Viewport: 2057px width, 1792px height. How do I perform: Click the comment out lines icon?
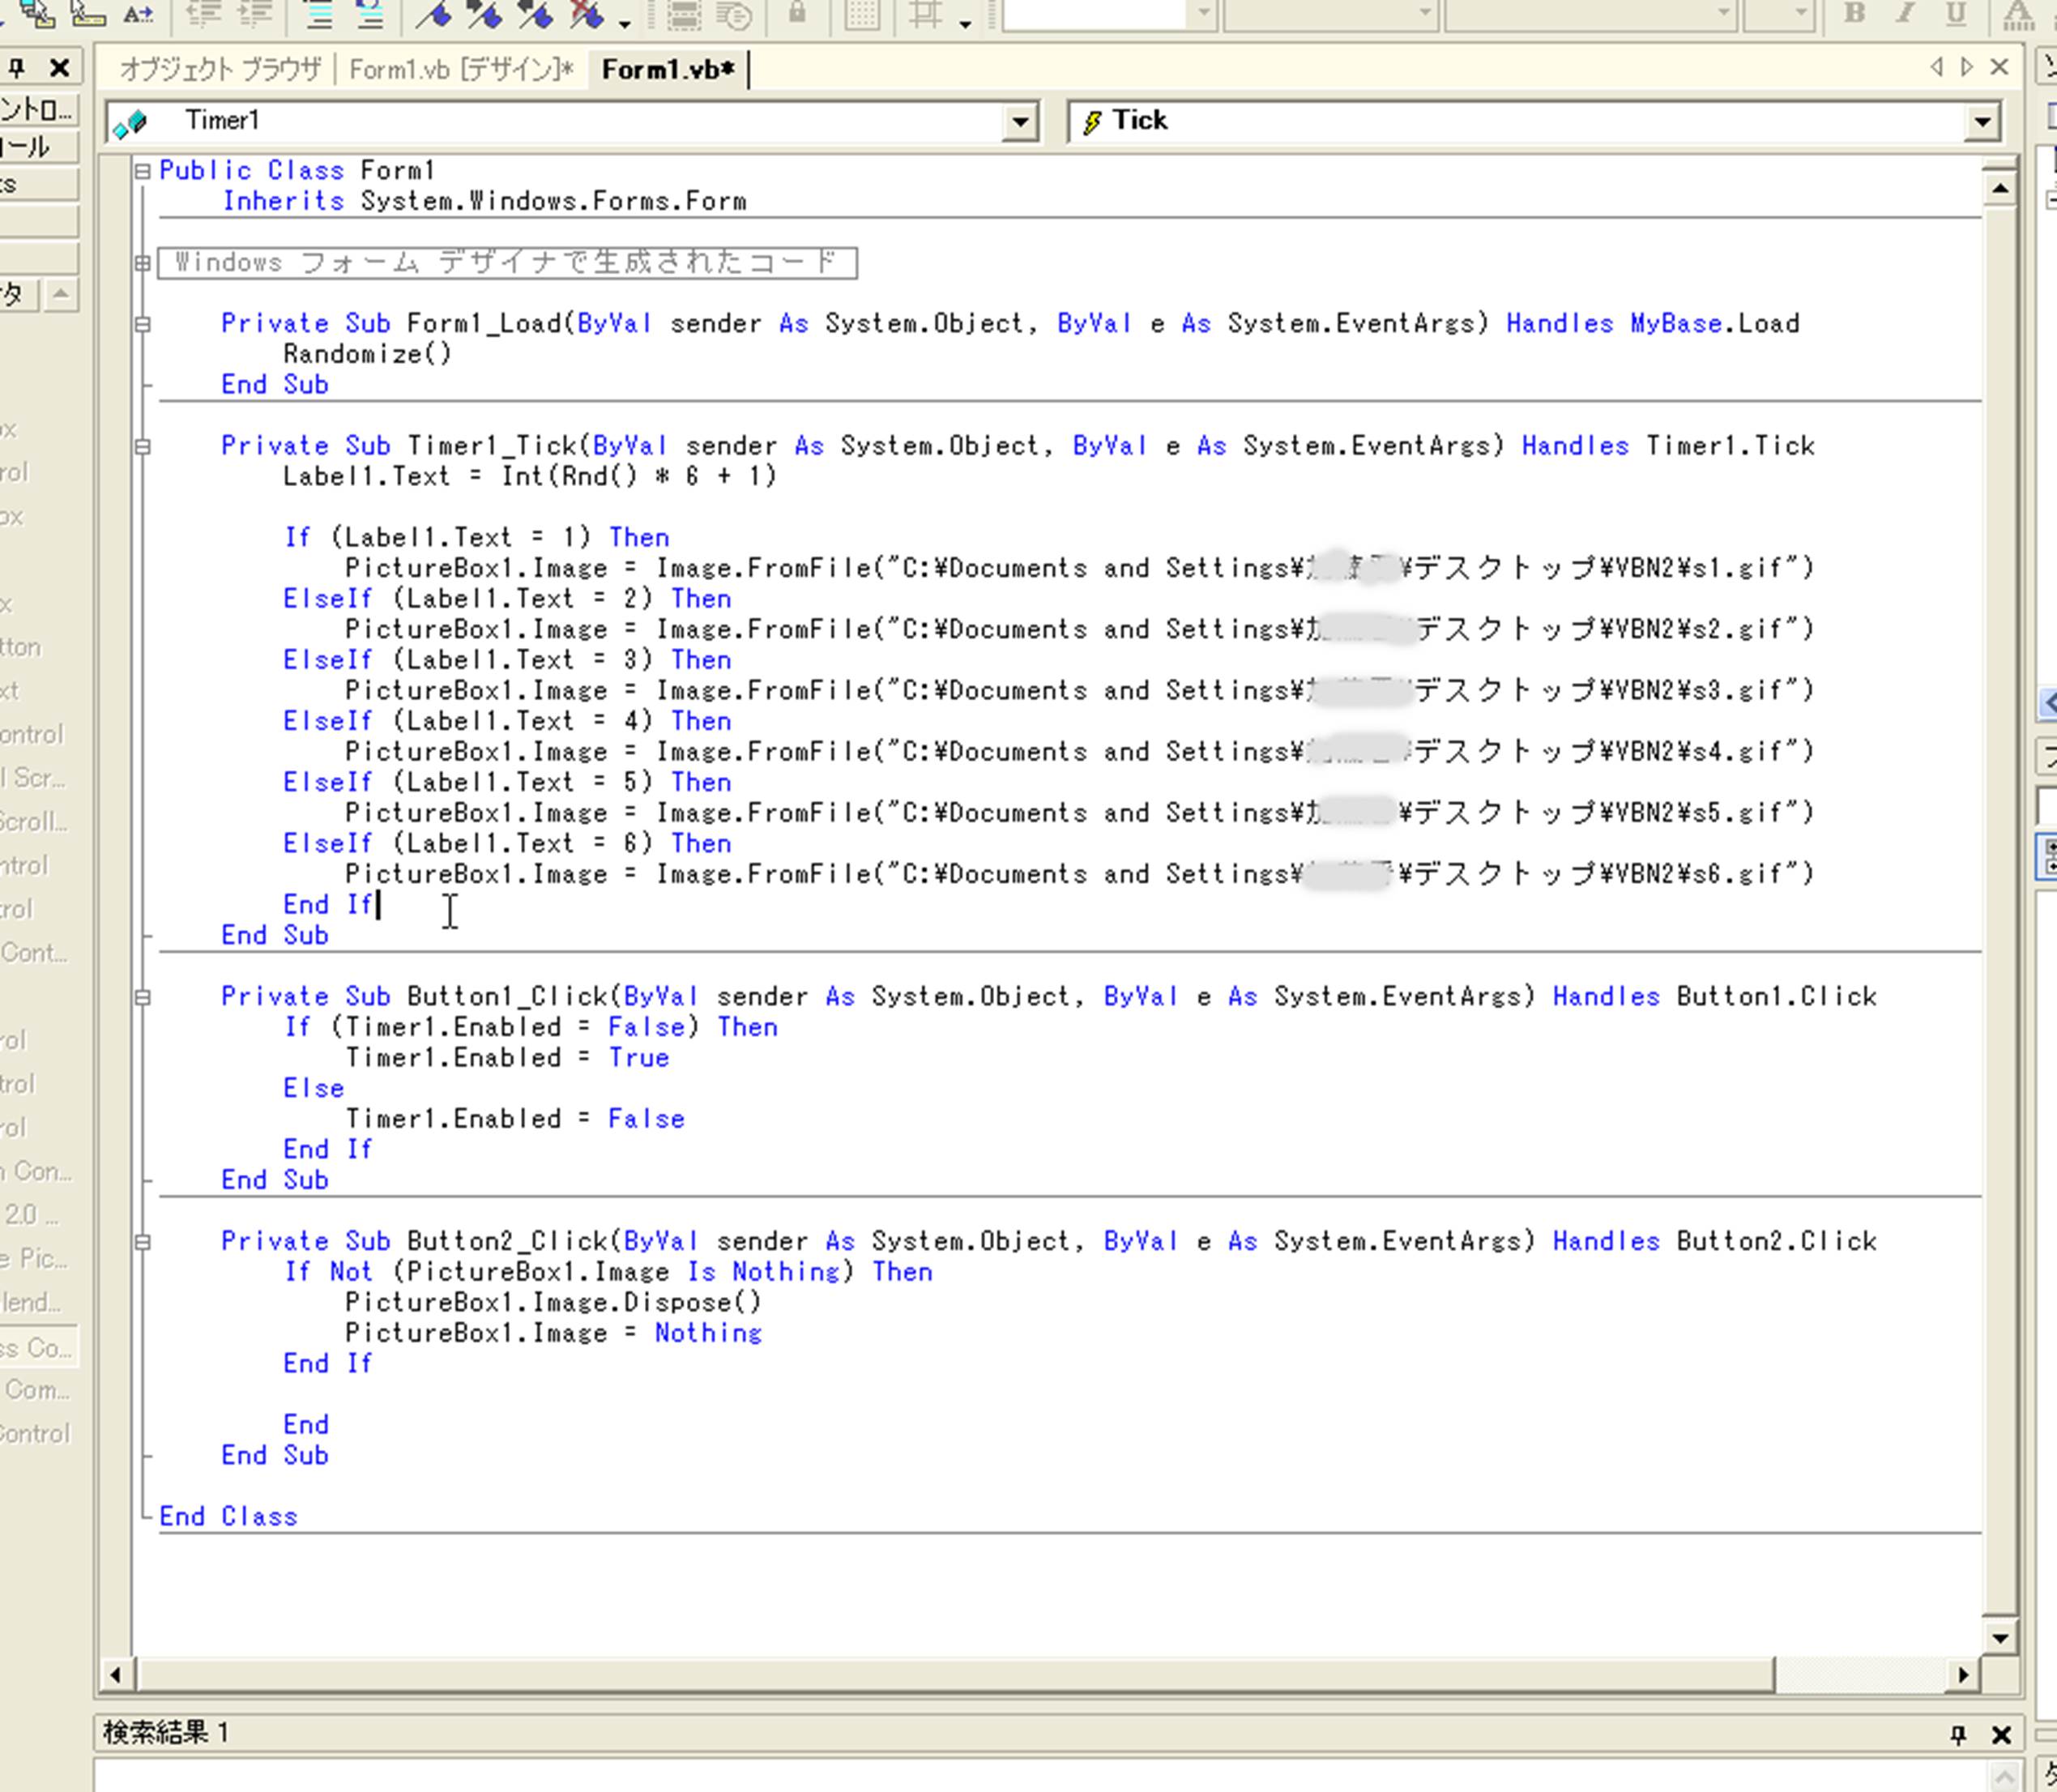coord(318,14)
